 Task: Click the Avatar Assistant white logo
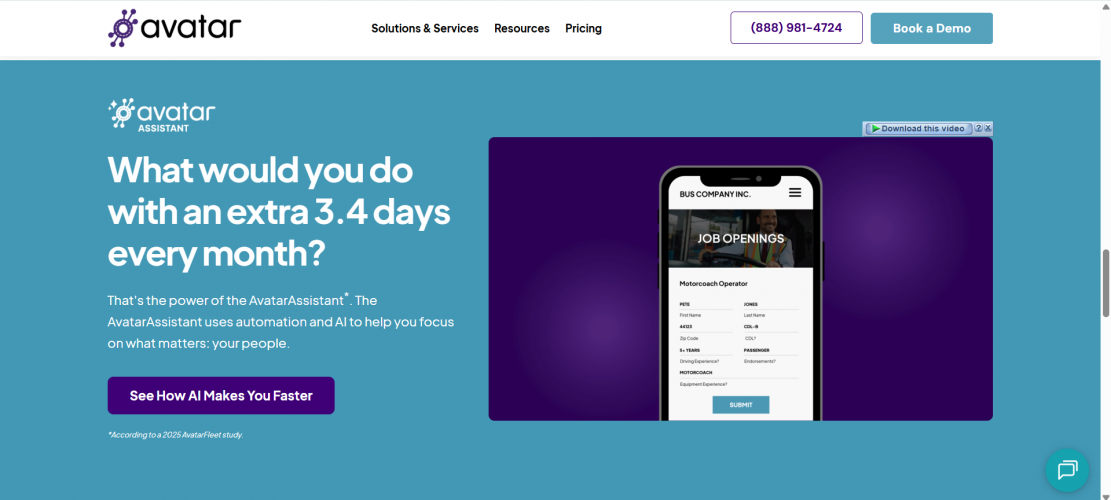pyautogui.click(x=162, y=115)
